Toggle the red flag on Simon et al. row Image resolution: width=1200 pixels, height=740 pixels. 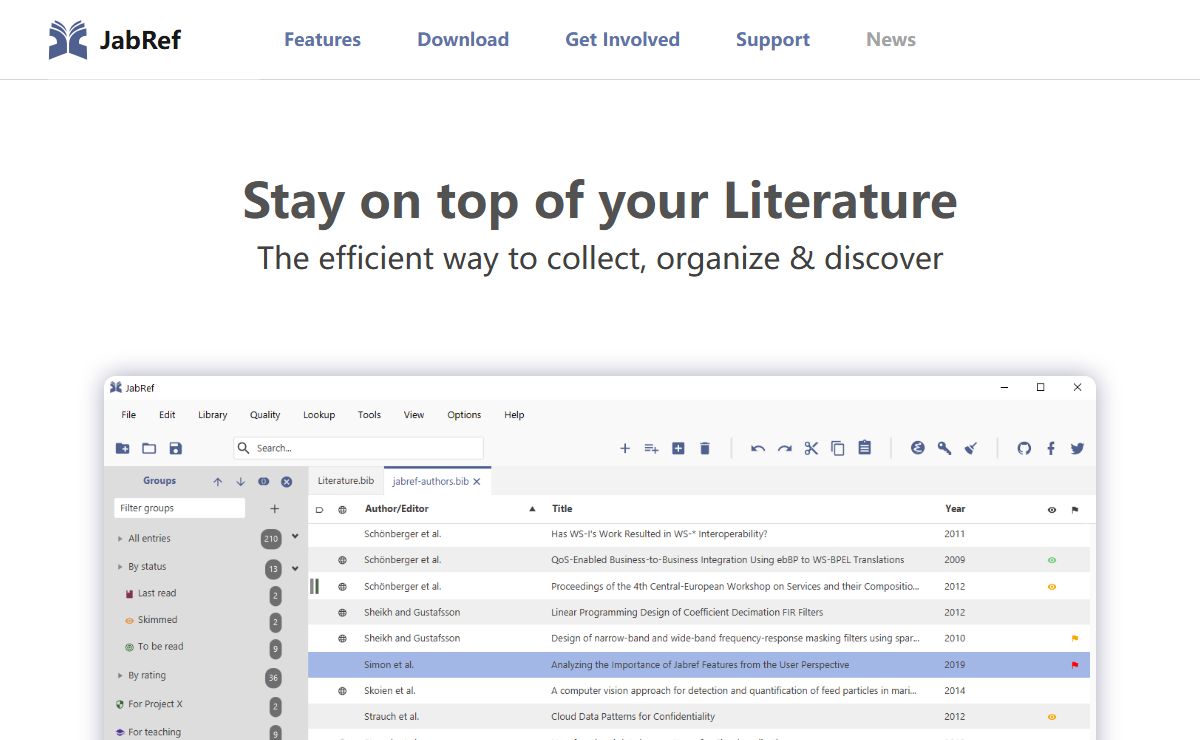(1075, 665)
